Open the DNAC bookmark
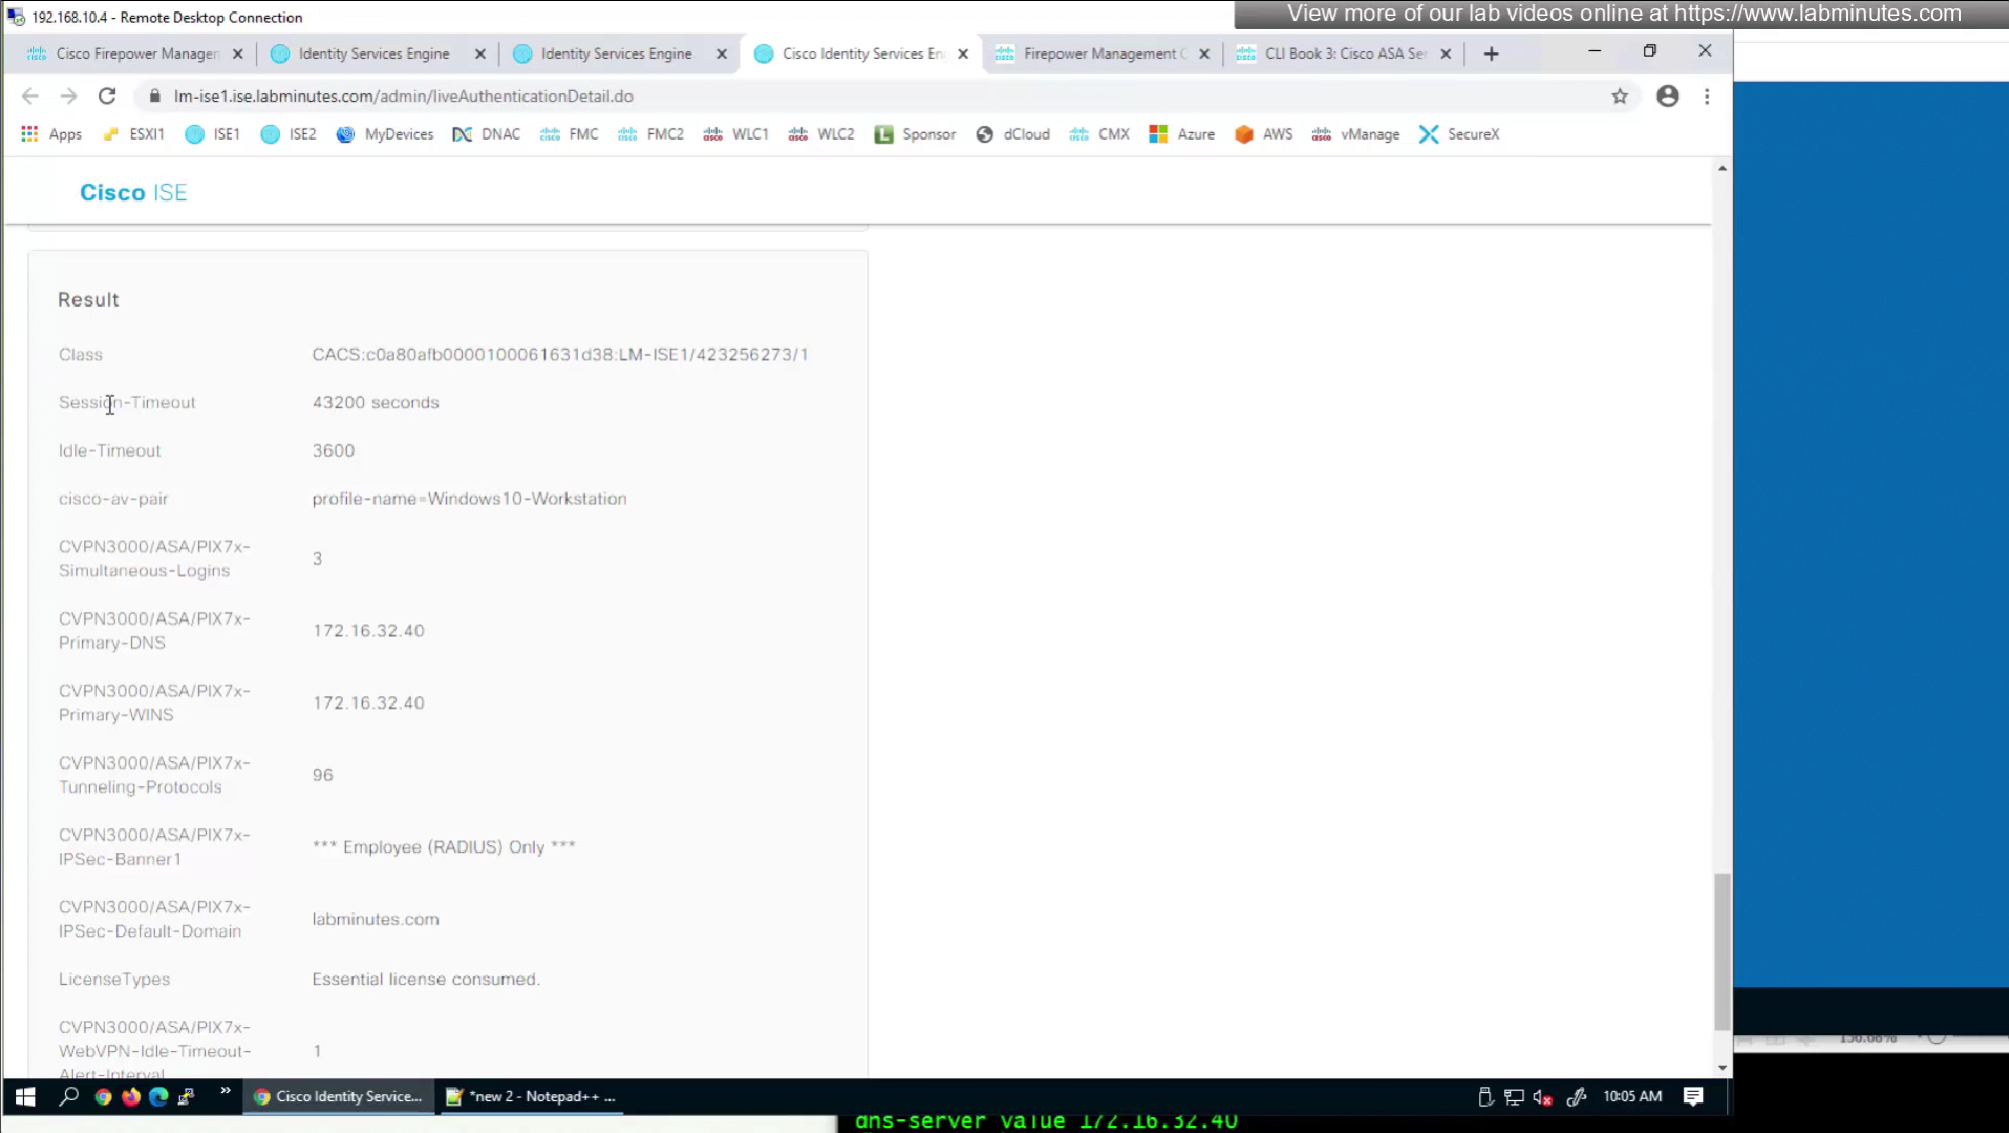This screenshot has width=2009, height=1133. click(487, 134)
